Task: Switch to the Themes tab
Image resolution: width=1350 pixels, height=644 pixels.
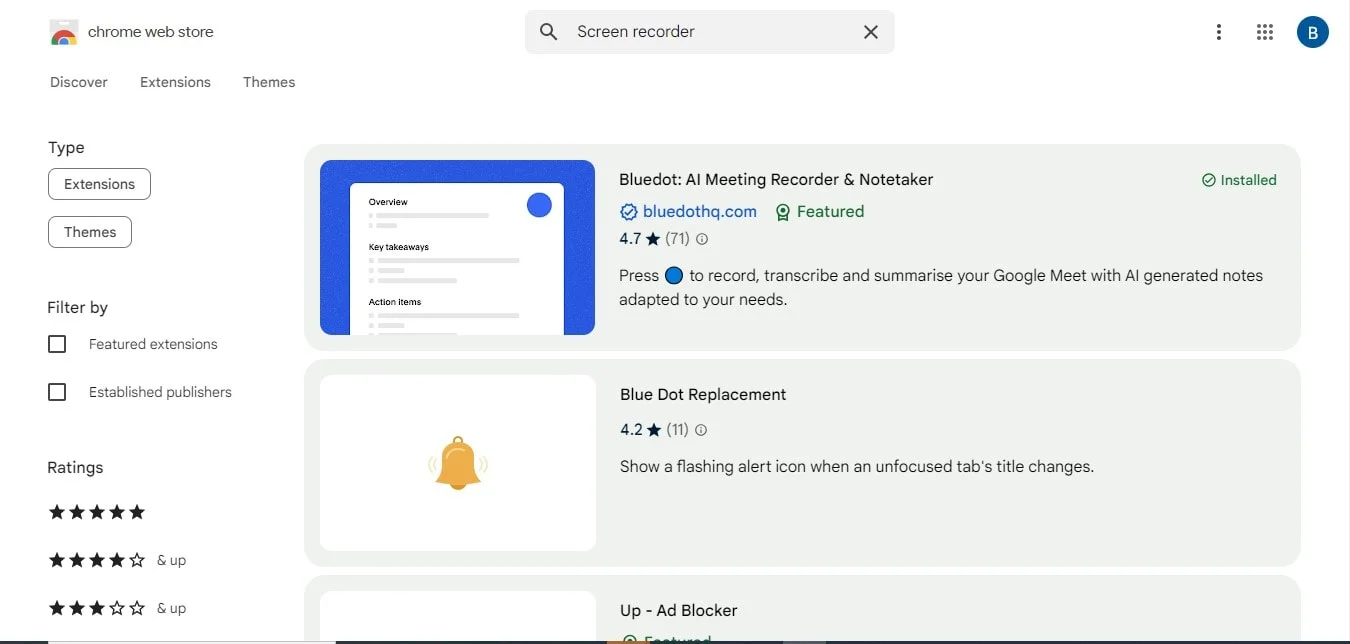Action: point(269,82)
